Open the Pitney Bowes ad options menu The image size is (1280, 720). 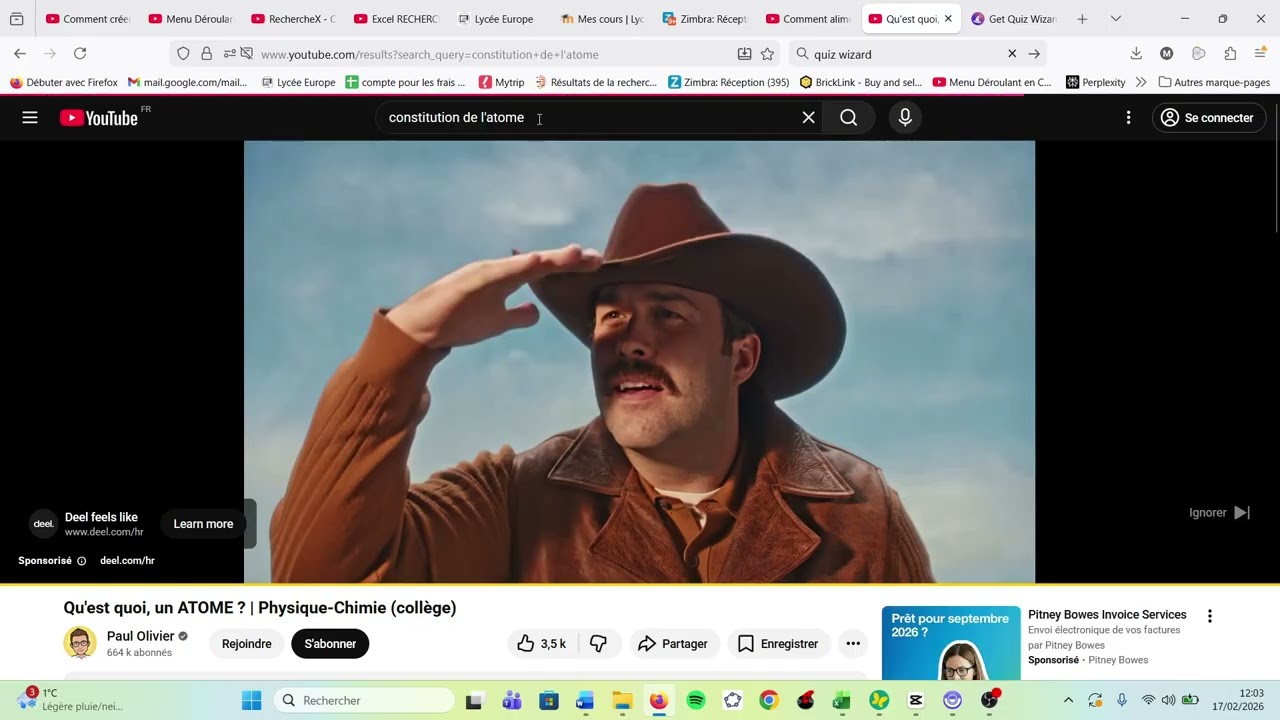point(1209,616)
